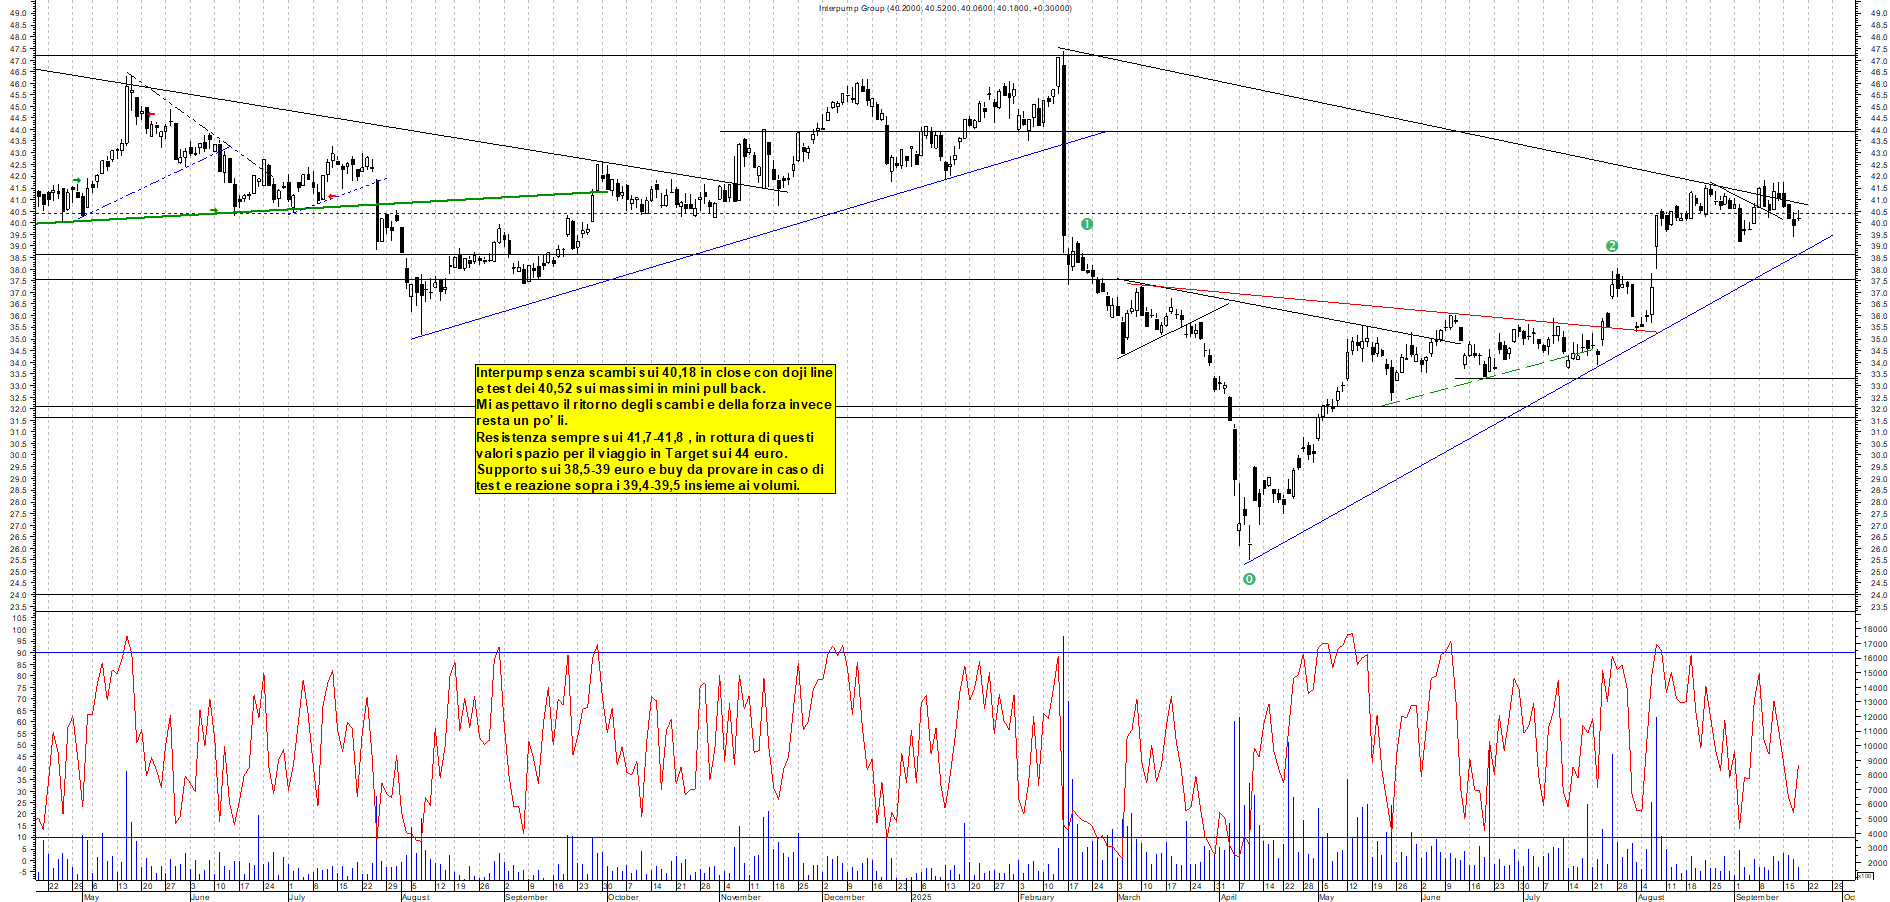Click the -5 level on the oscillator axis
The image size is (1890, 902).
tap(21, 873)
